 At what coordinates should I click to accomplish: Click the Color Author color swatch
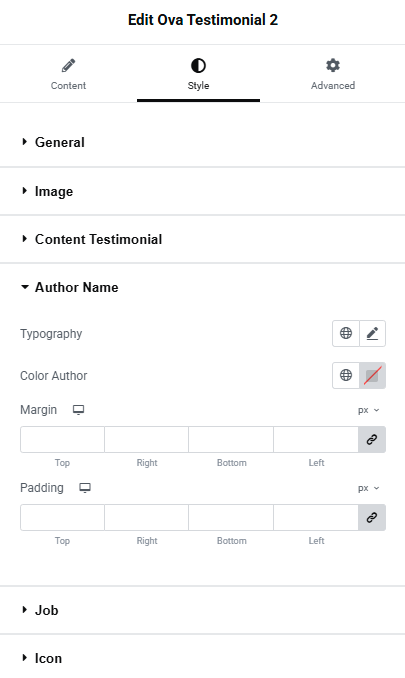pos(373,375)
